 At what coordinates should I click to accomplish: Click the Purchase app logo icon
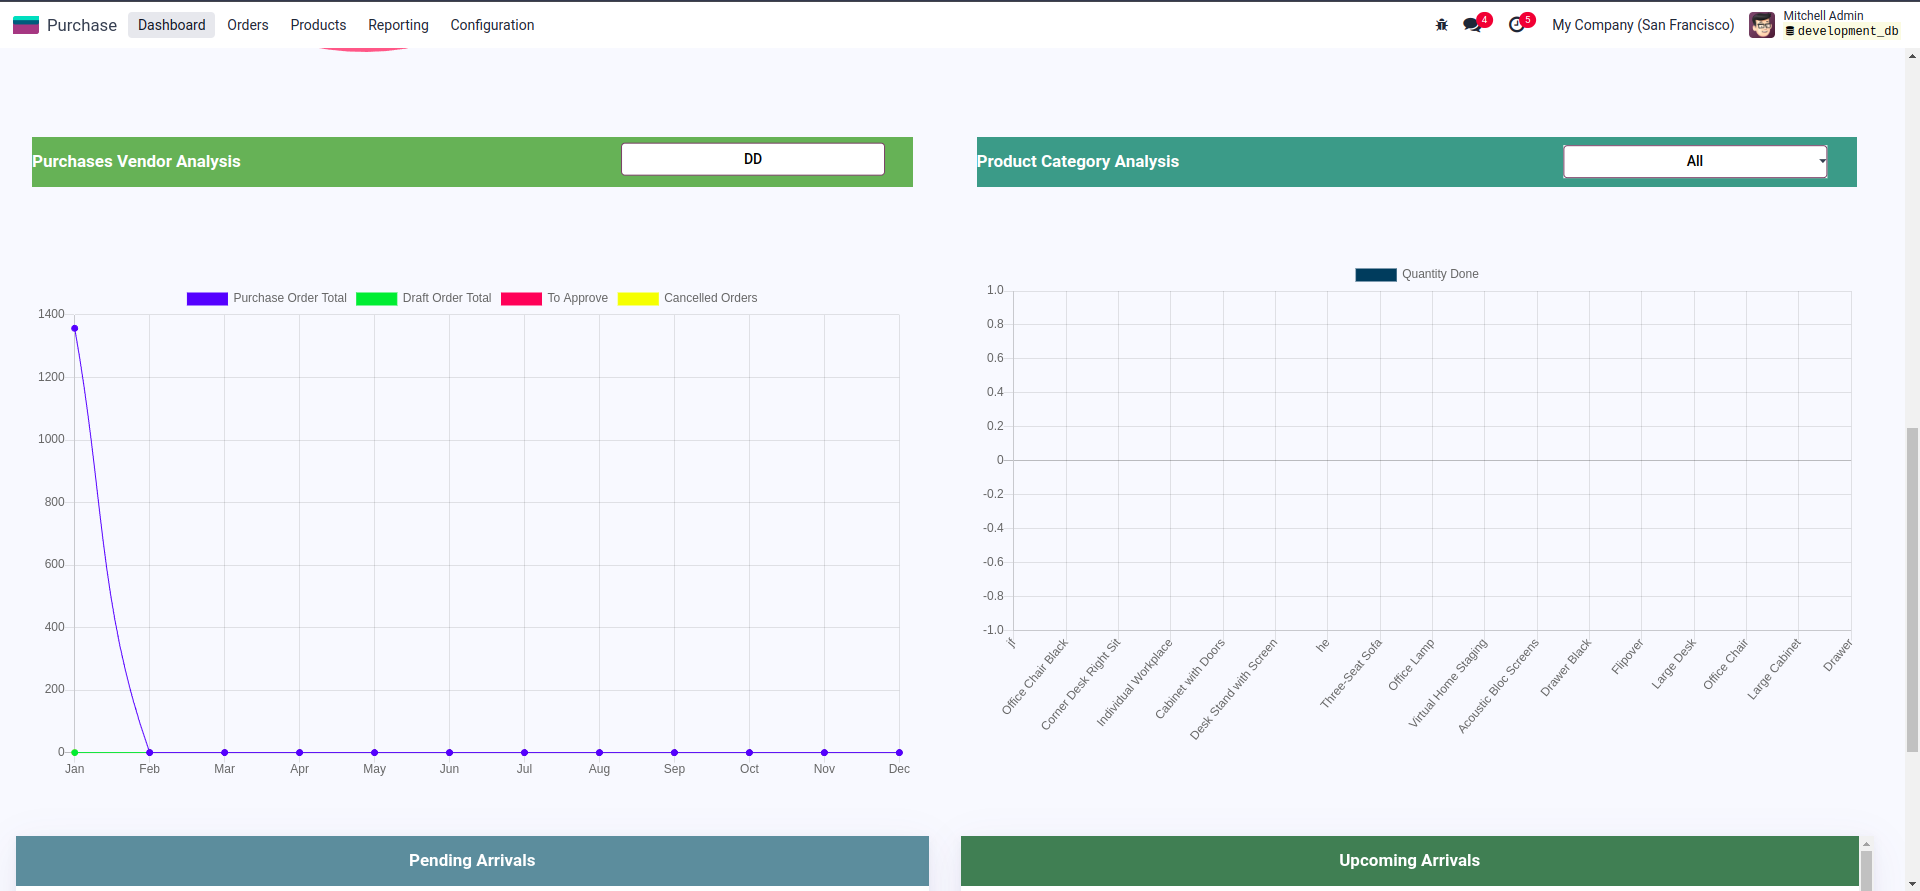point(26,25)
